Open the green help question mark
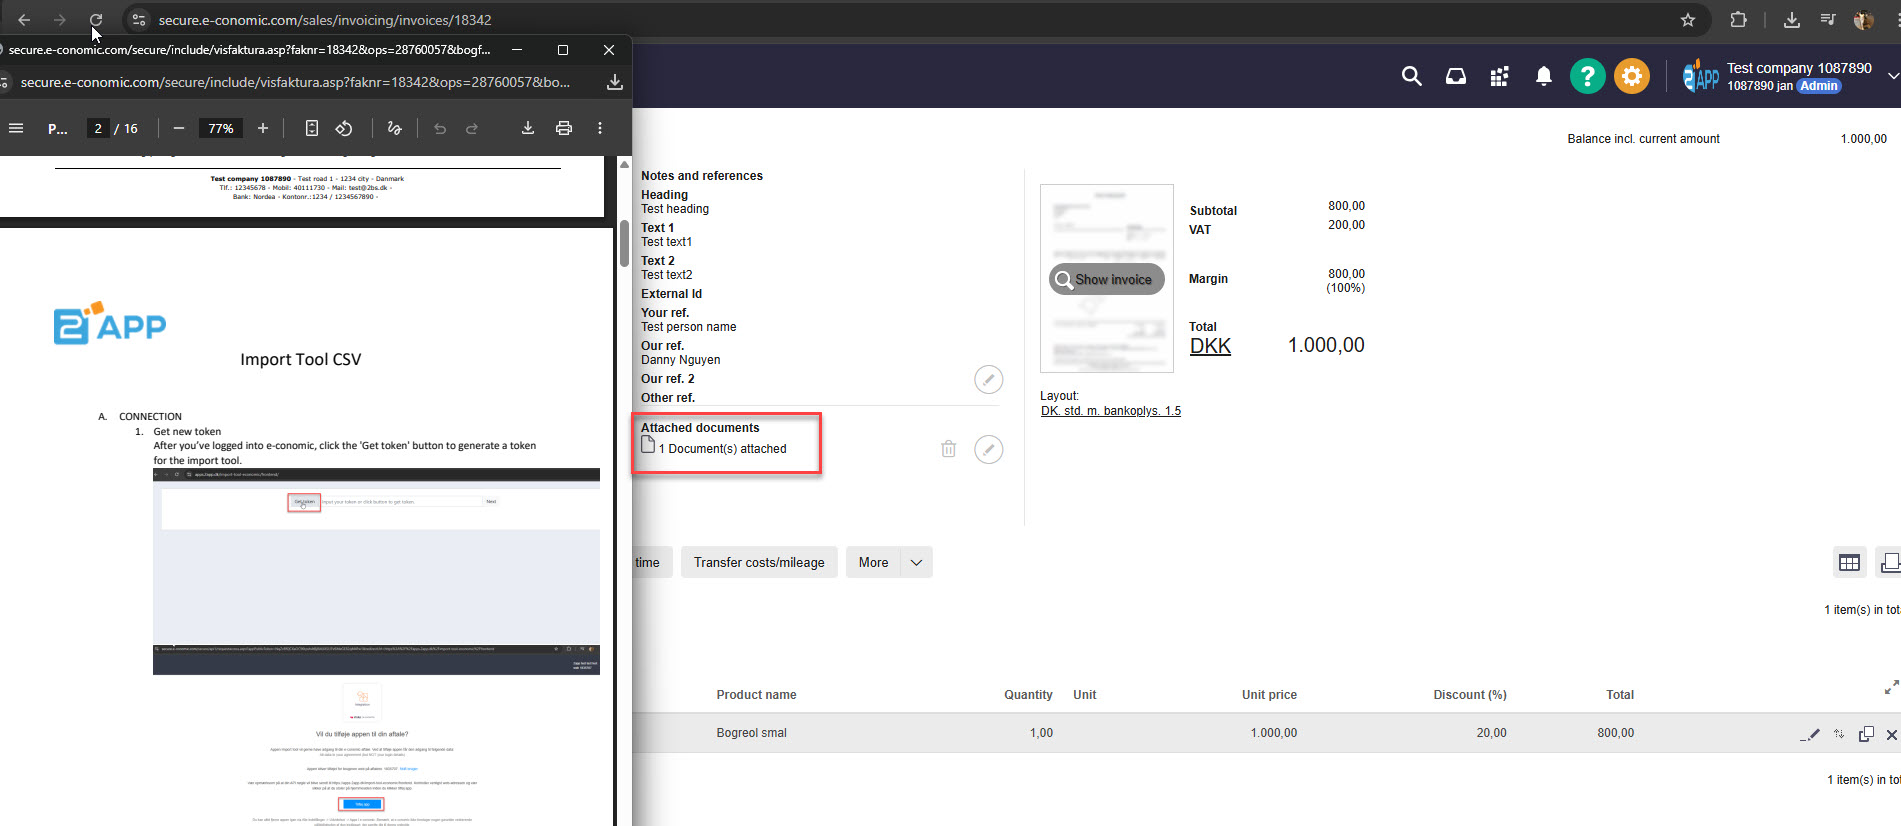The height and width of the screenshot is (826, 1901). tap(1587, 76)
